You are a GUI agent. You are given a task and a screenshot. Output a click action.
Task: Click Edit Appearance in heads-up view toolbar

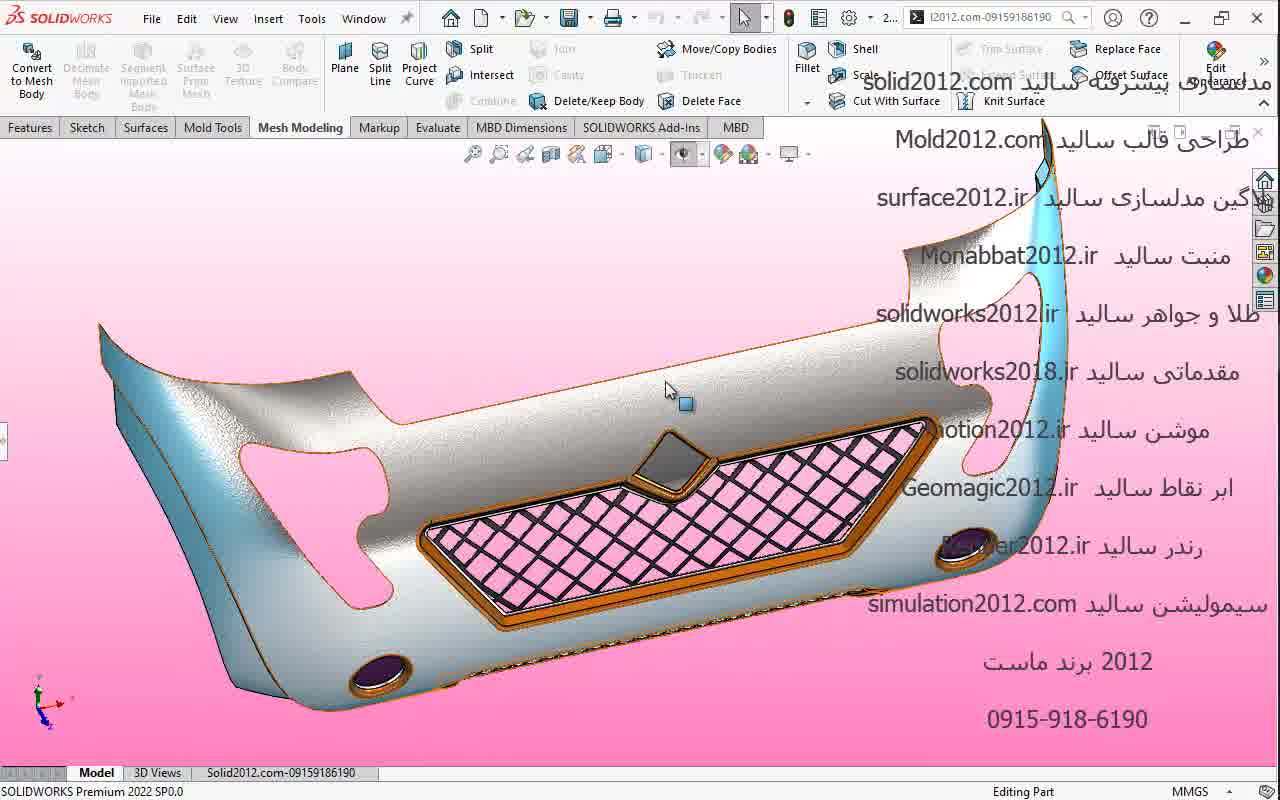(x=723, y=154)
